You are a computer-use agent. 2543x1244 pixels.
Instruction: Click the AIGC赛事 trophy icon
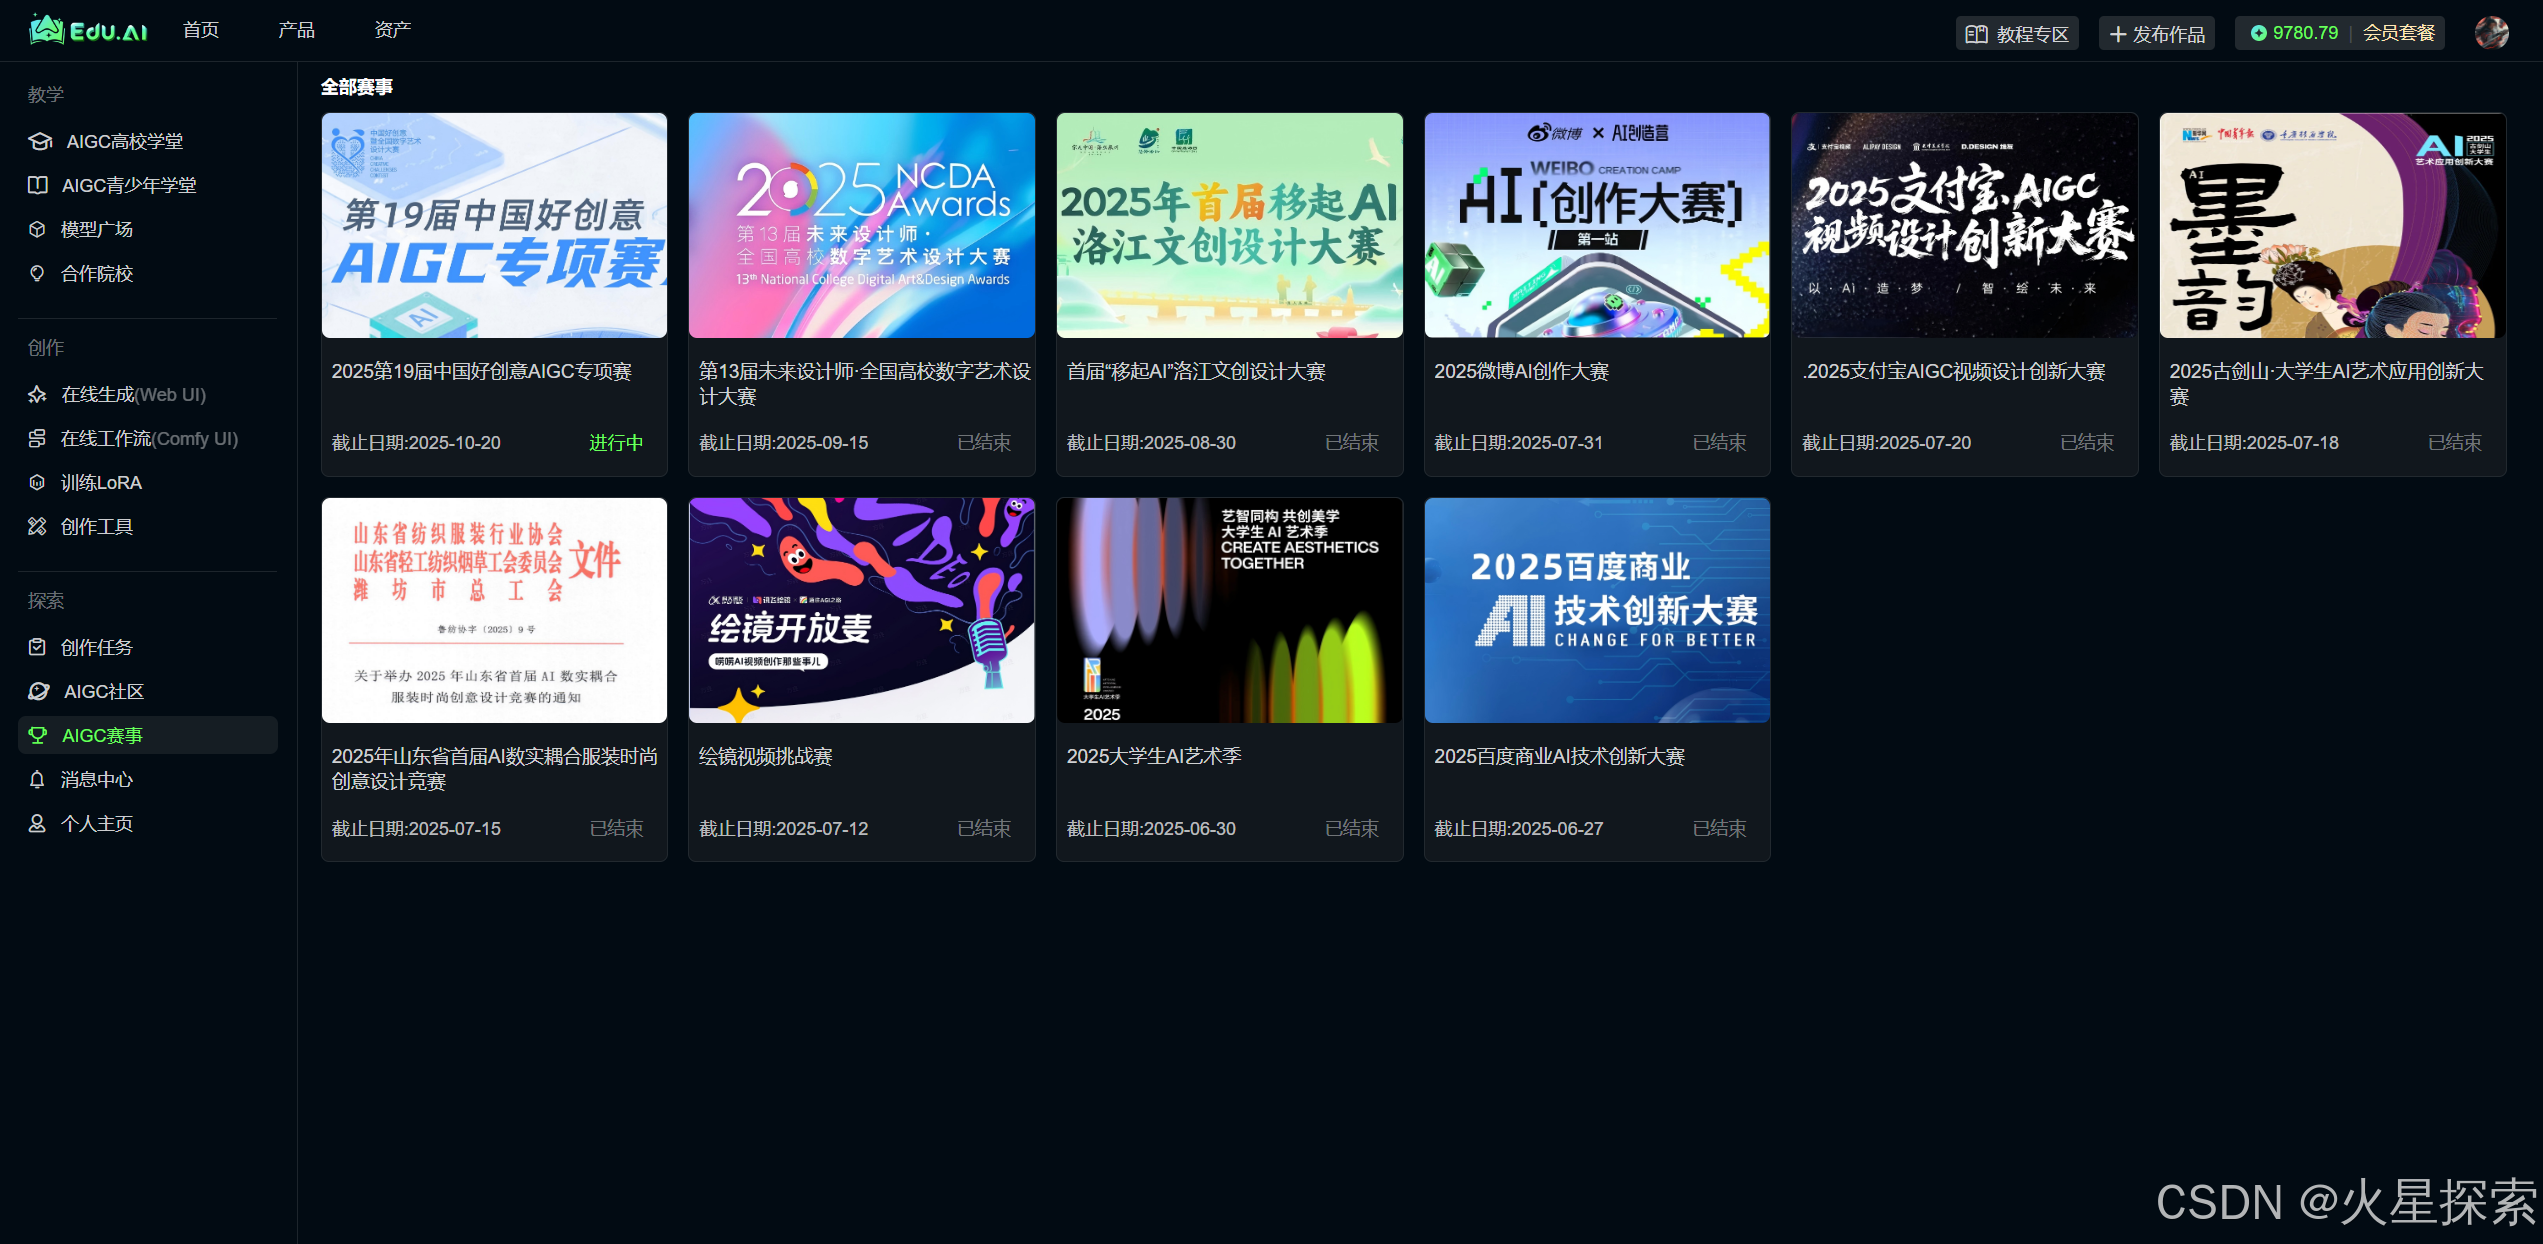click(x=38, y=735)
